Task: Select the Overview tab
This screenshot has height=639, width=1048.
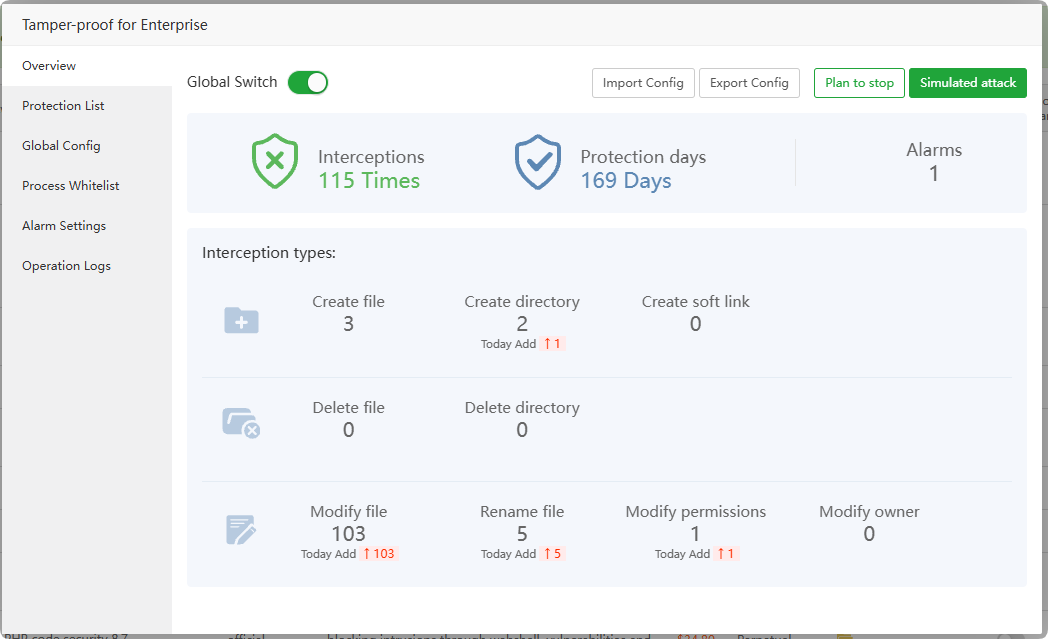Action: click(49, 66)
